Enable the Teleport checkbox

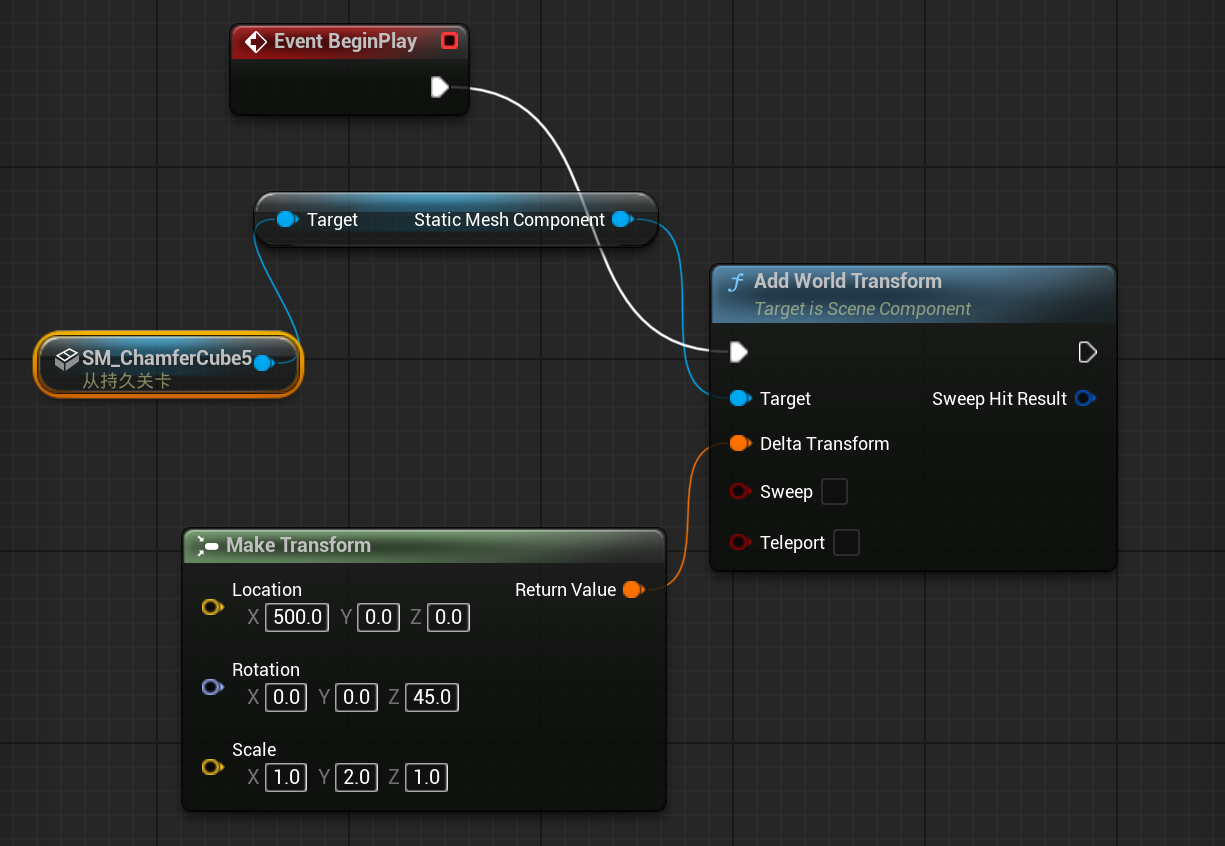pos(846,543)
